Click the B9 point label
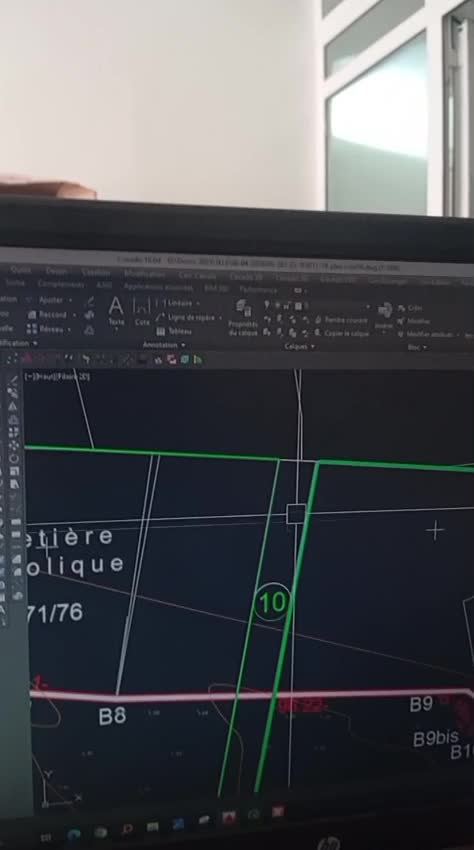The height and width of the screenshot is (850, 474). coord(421,704)
